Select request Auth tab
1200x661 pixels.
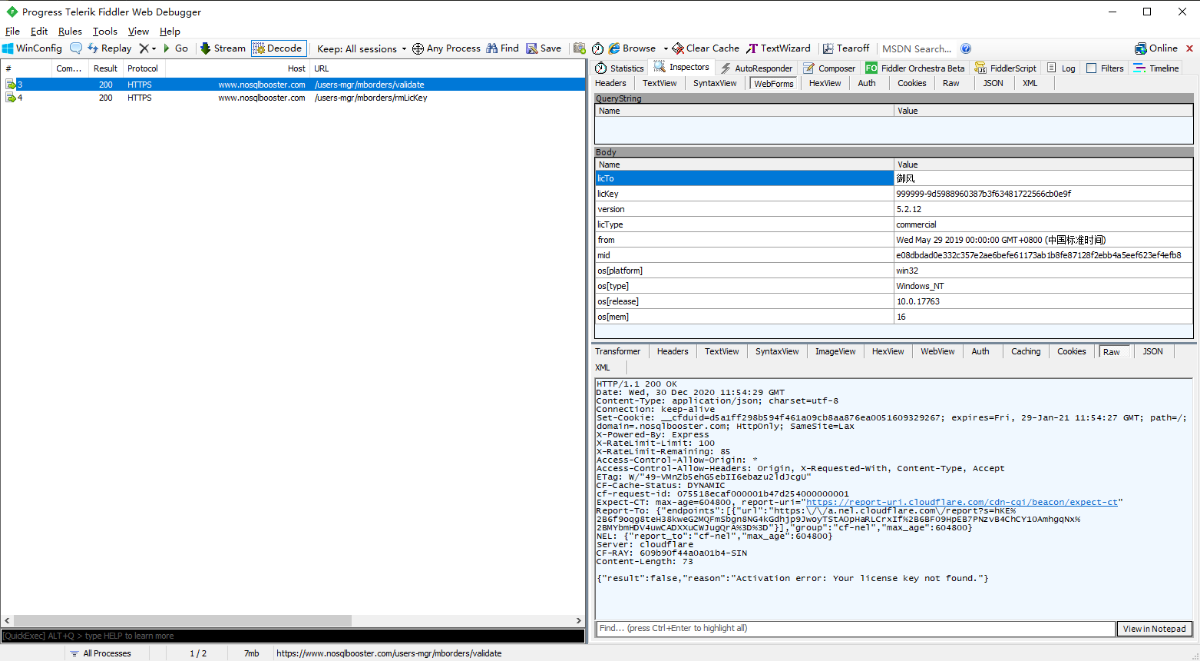pos(866,83)
